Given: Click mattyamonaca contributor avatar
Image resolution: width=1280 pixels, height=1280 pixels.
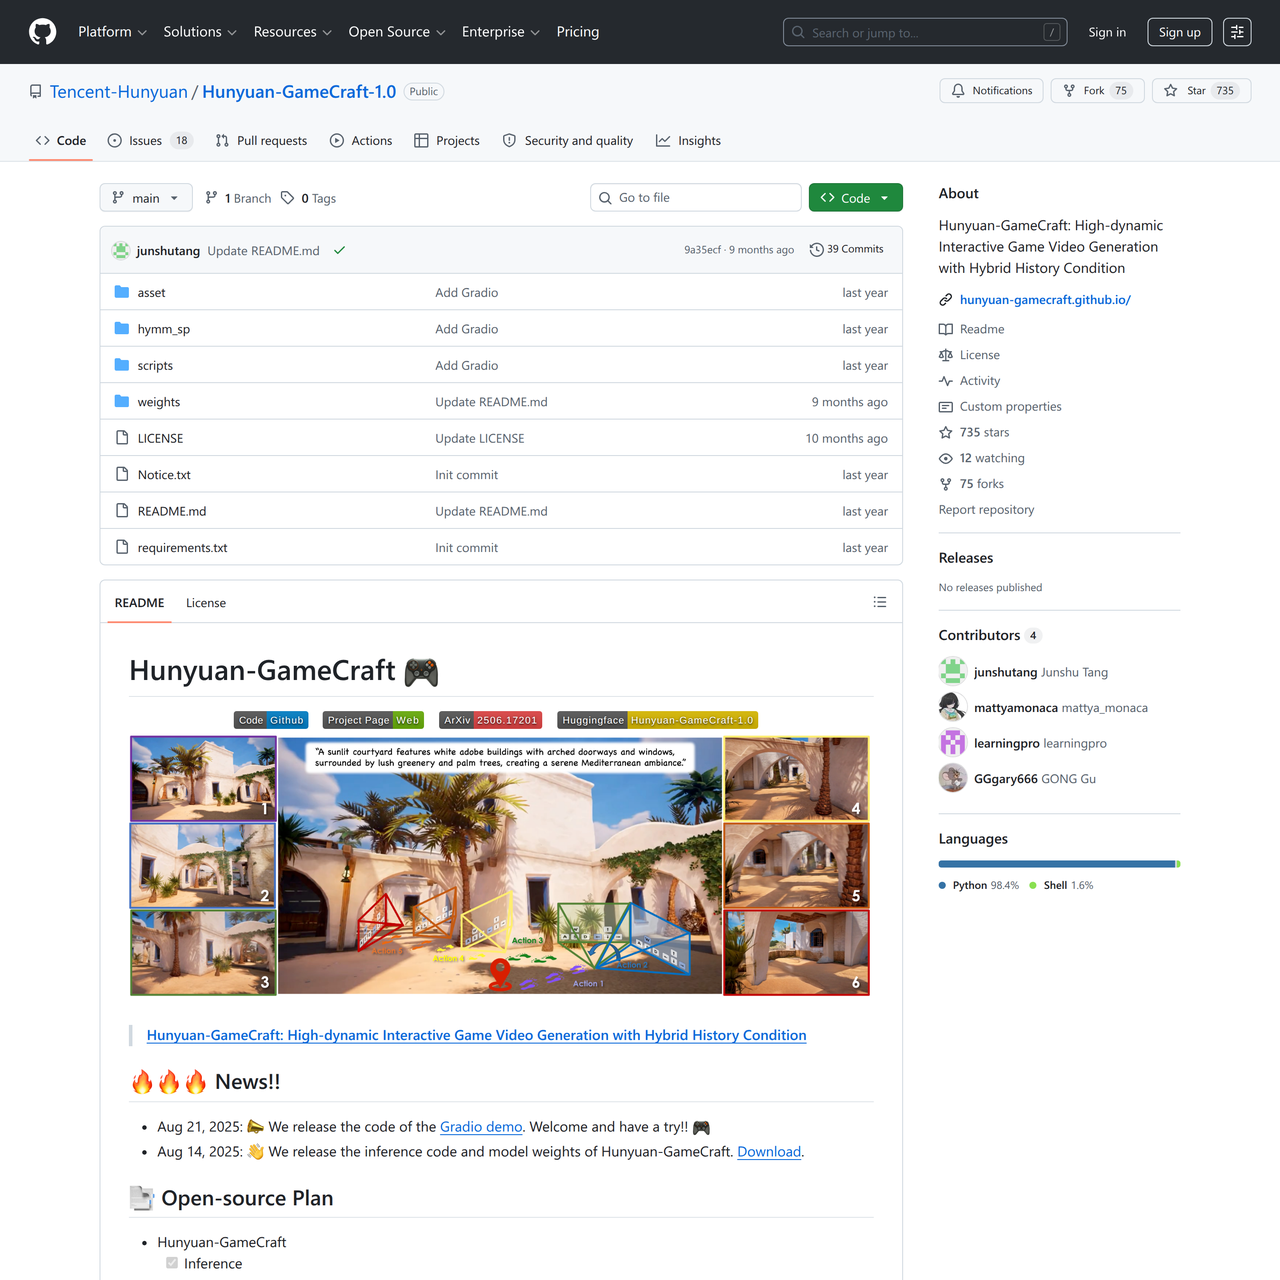Looking at the screenshot, I should 953,707.
